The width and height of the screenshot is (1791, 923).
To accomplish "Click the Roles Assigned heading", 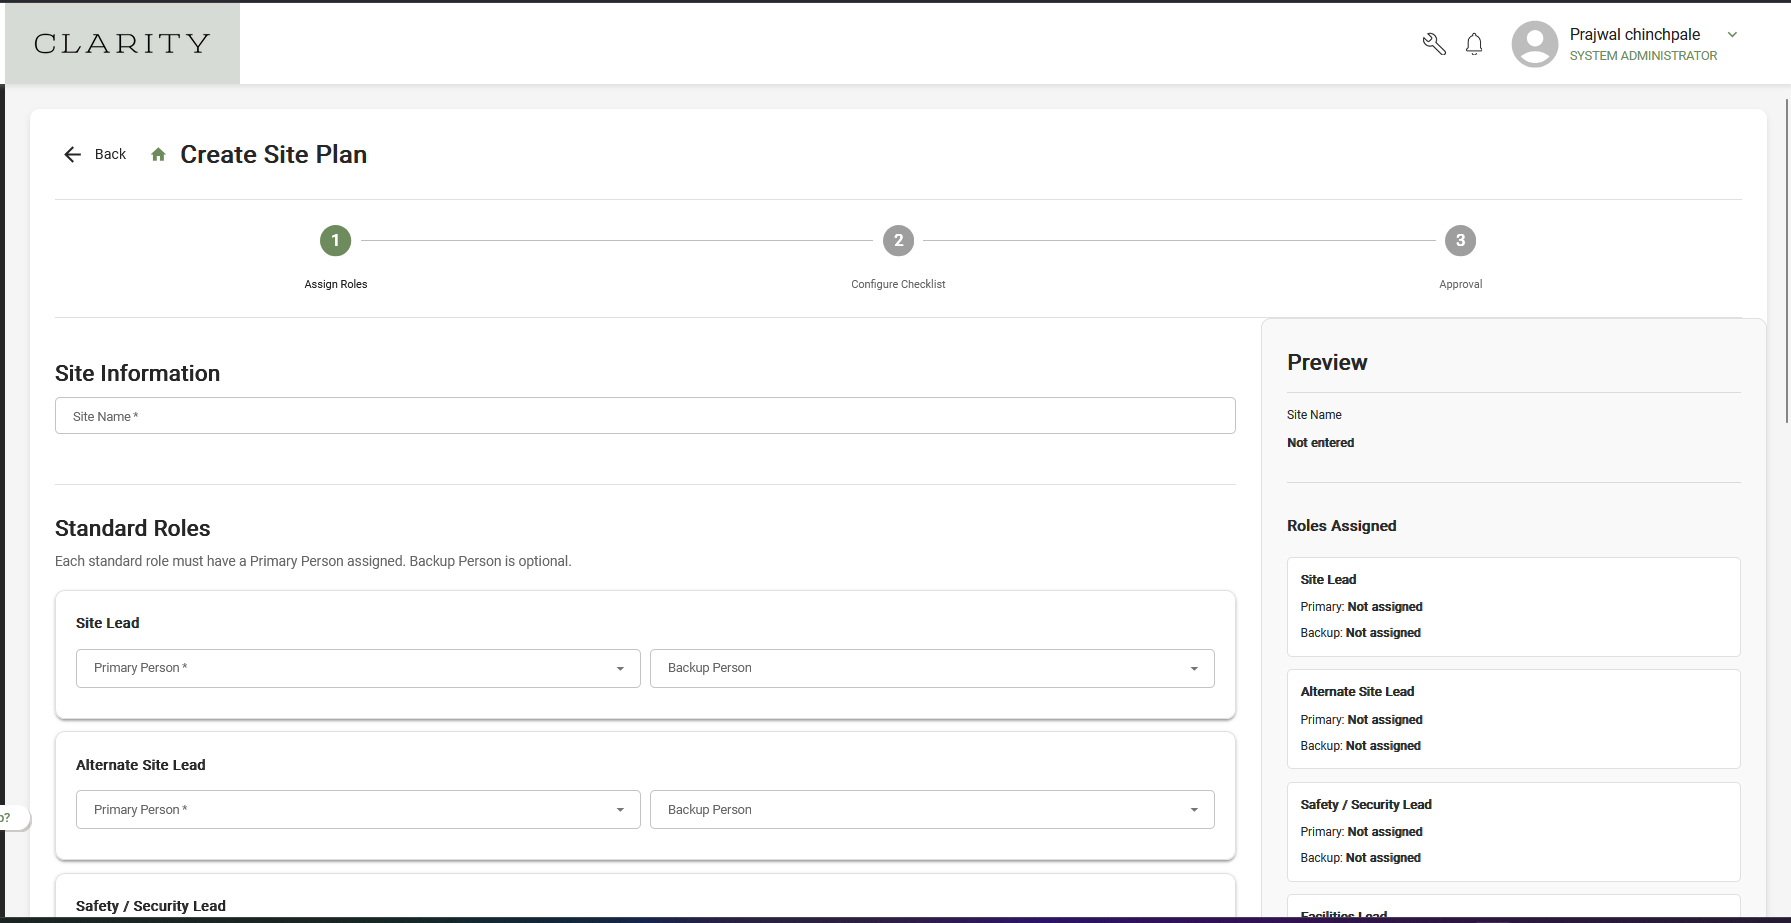I will 1341,526.
